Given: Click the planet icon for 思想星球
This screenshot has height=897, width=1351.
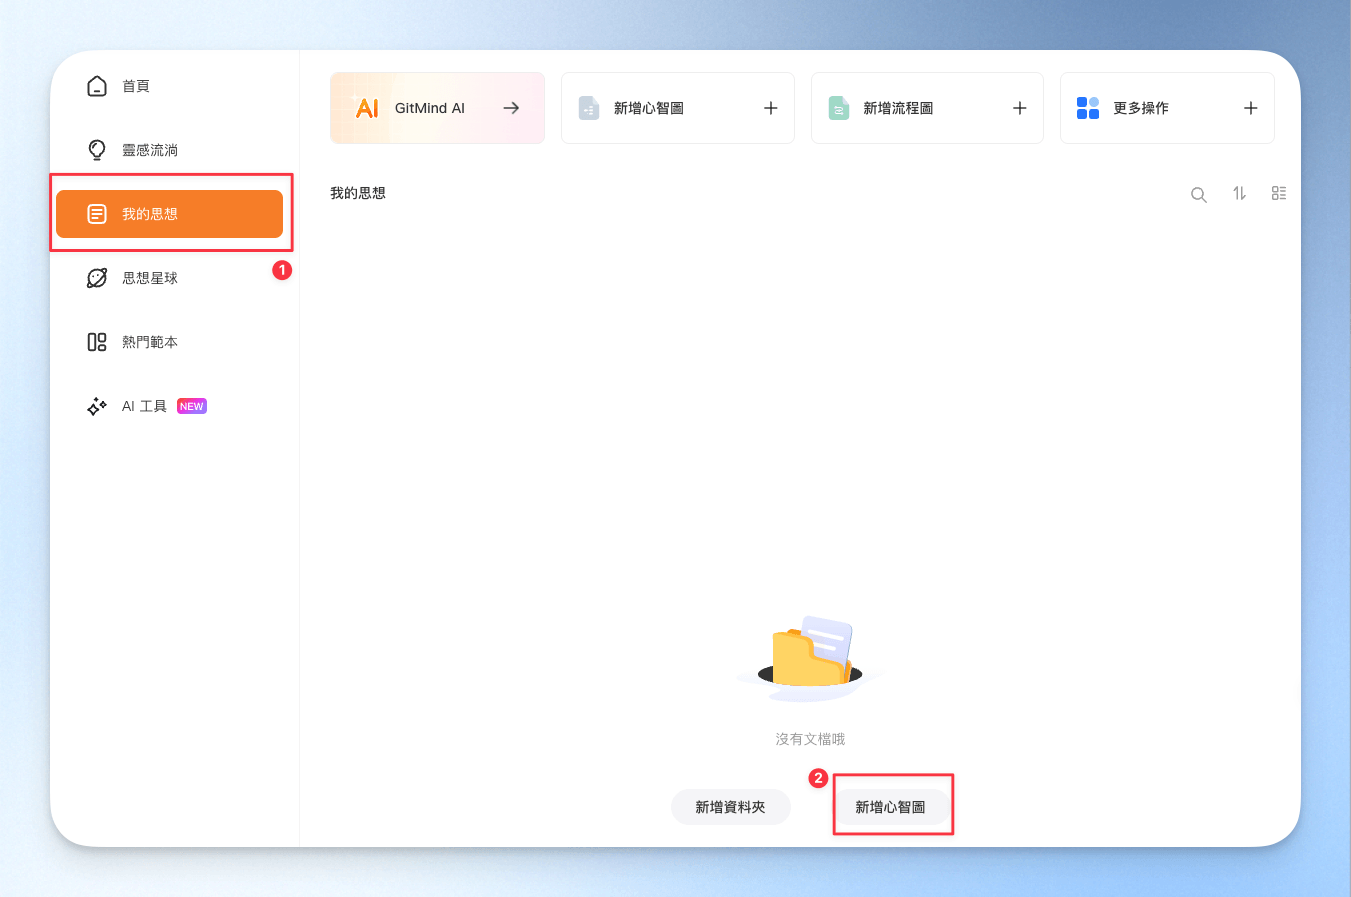Looking at the screenshot, I should (97, 278).
